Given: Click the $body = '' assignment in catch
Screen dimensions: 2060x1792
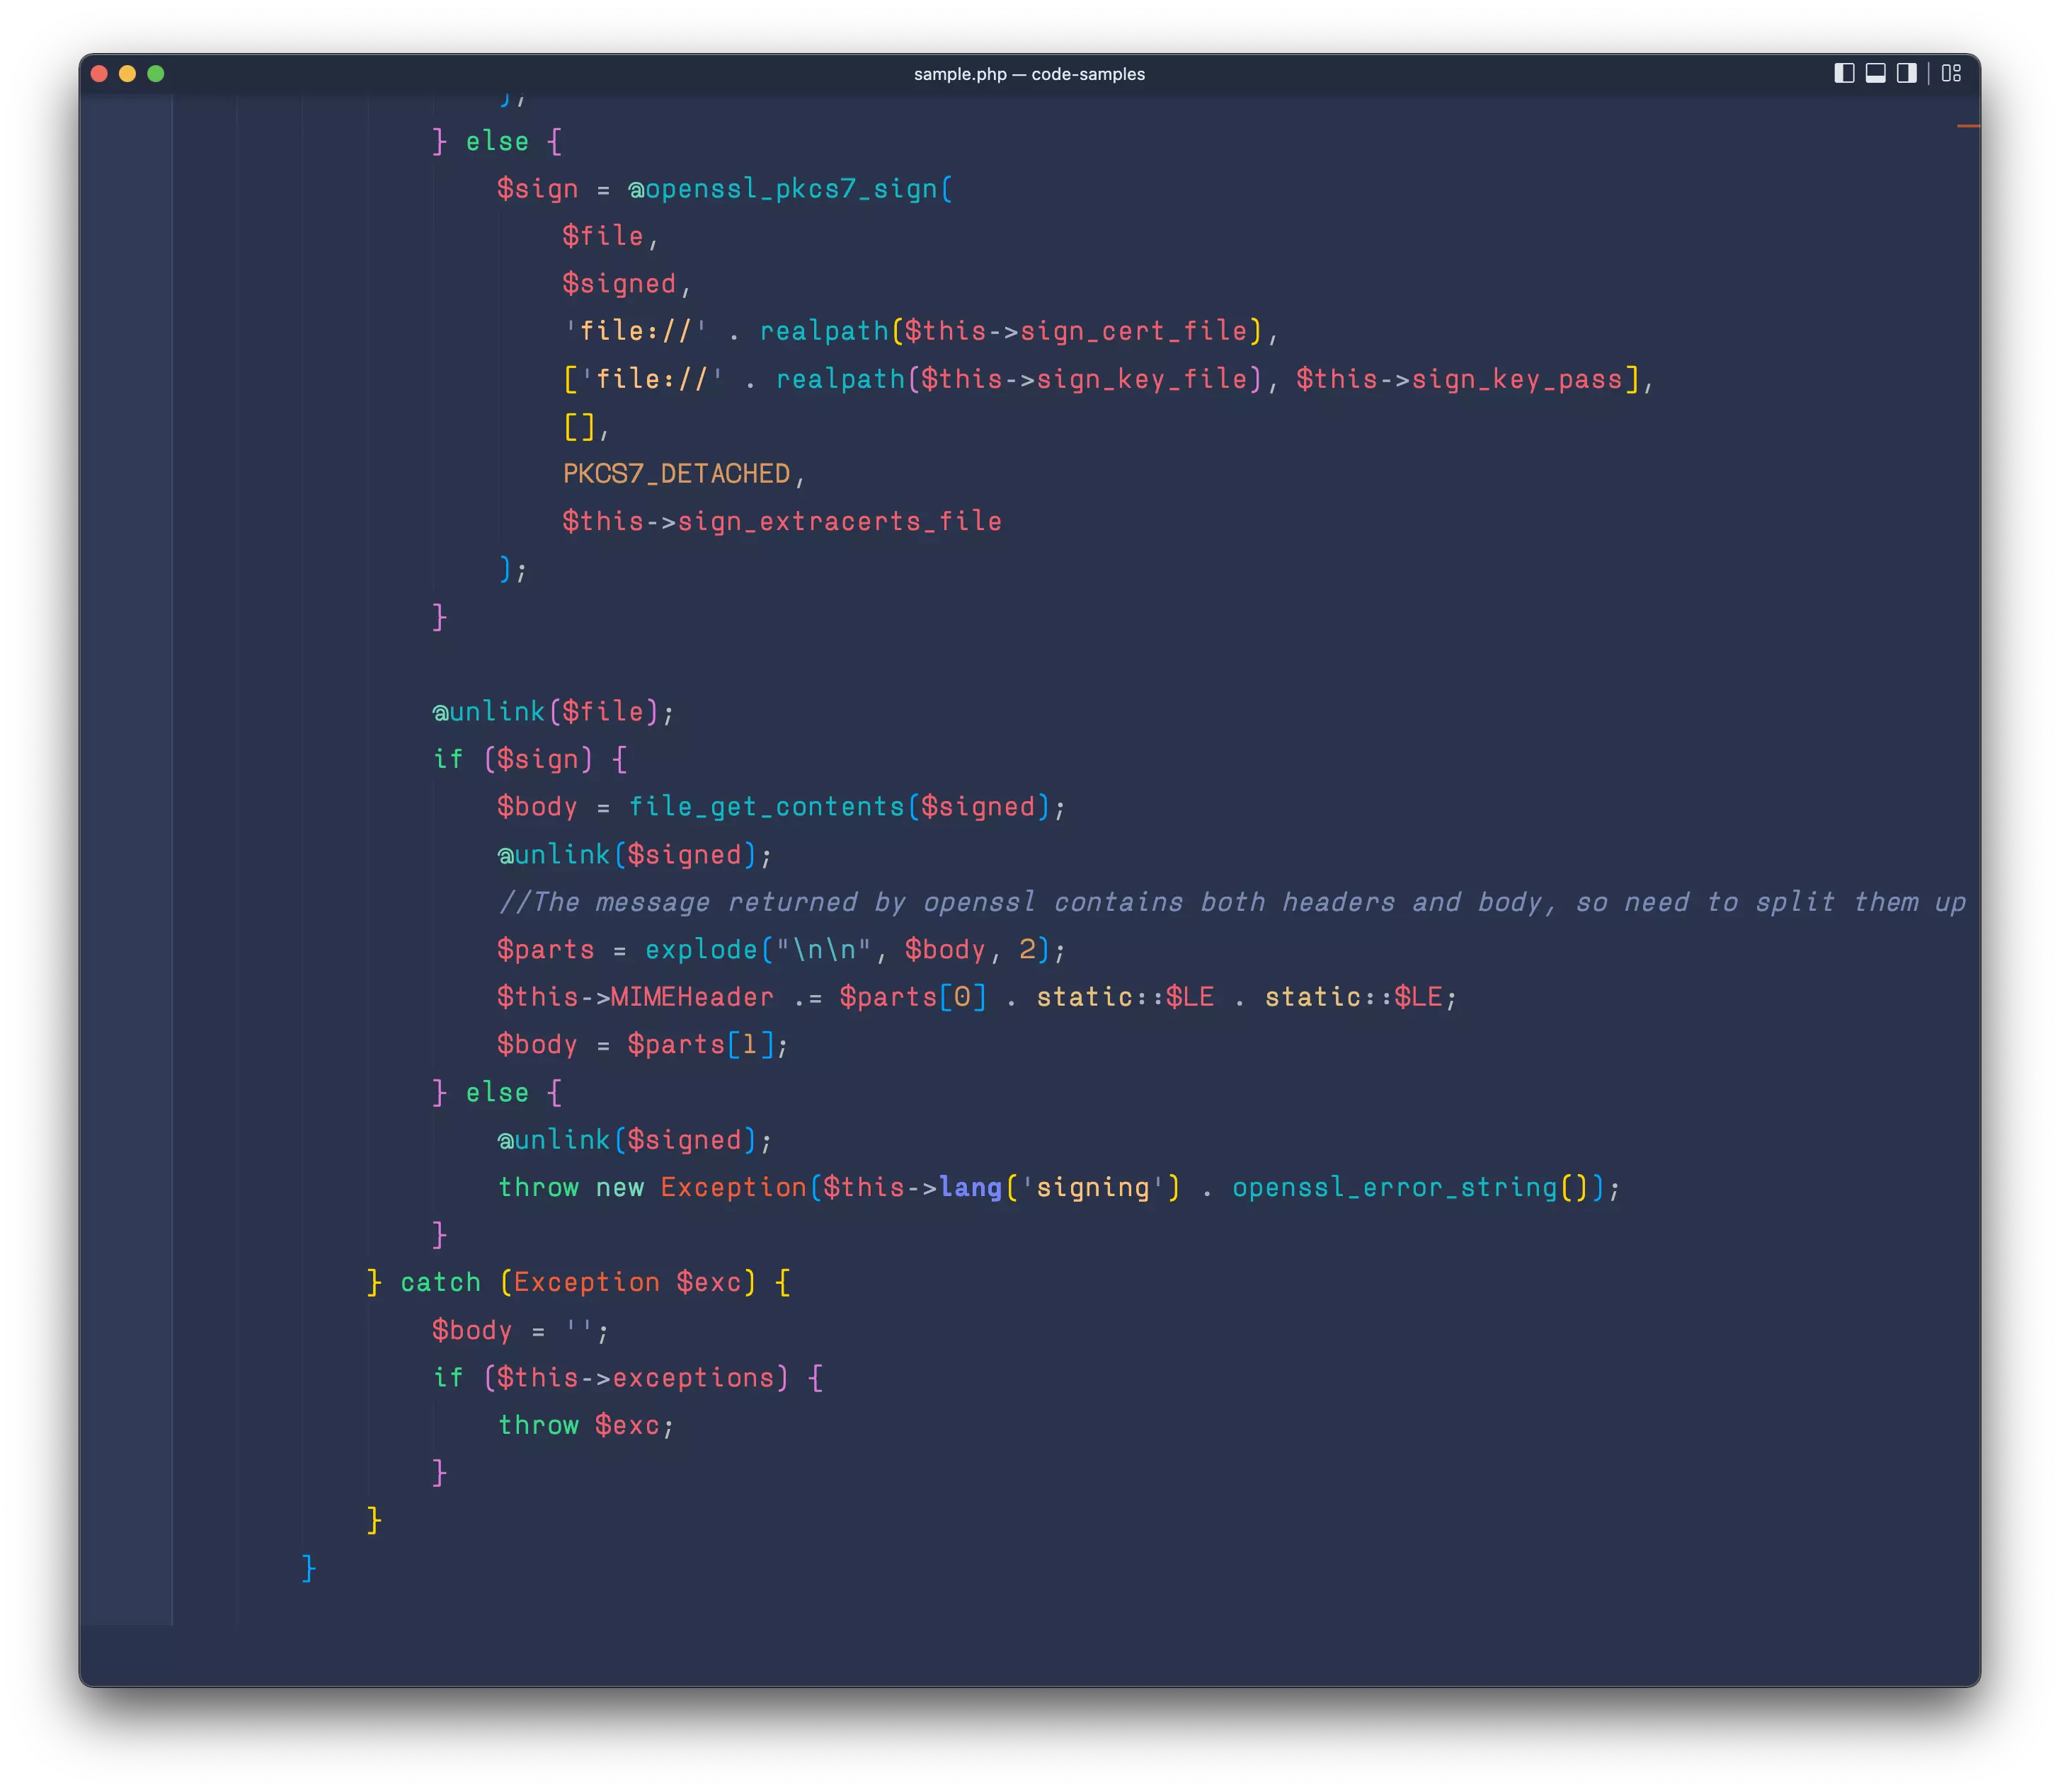Looking at the screenshot, I should tap(520, 1330).
